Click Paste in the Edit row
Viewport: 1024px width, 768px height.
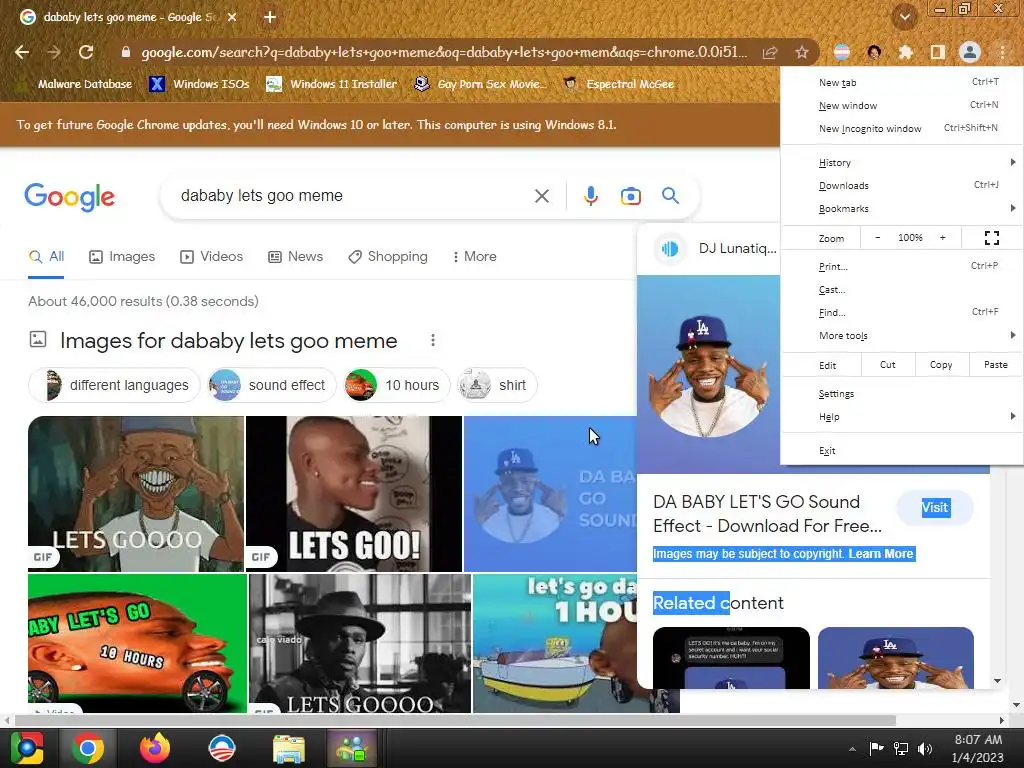coord(995,364)
